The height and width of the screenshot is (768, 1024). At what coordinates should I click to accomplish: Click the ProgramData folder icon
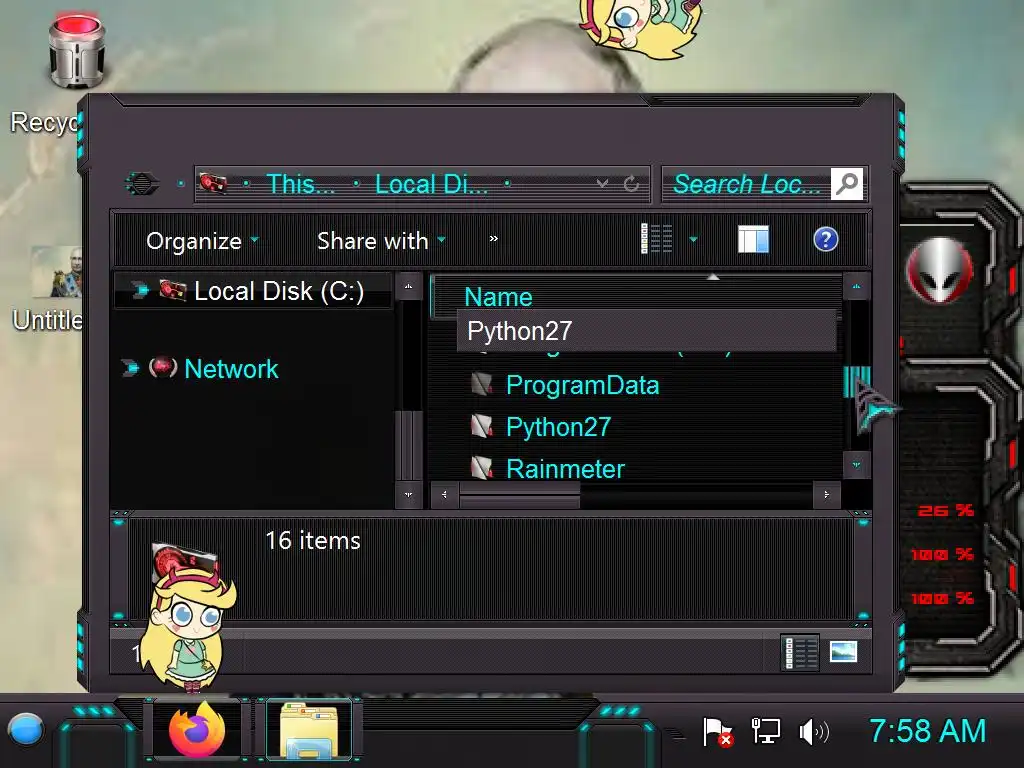[x=482, y=384]
